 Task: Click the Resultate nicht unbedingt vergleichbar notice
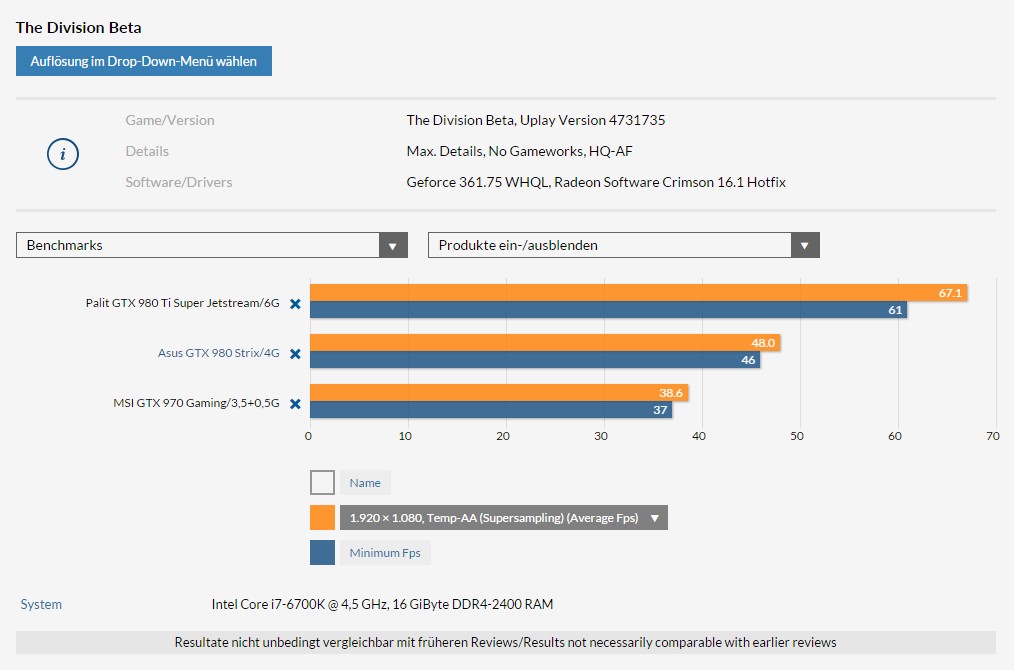(x=506, y=642)
